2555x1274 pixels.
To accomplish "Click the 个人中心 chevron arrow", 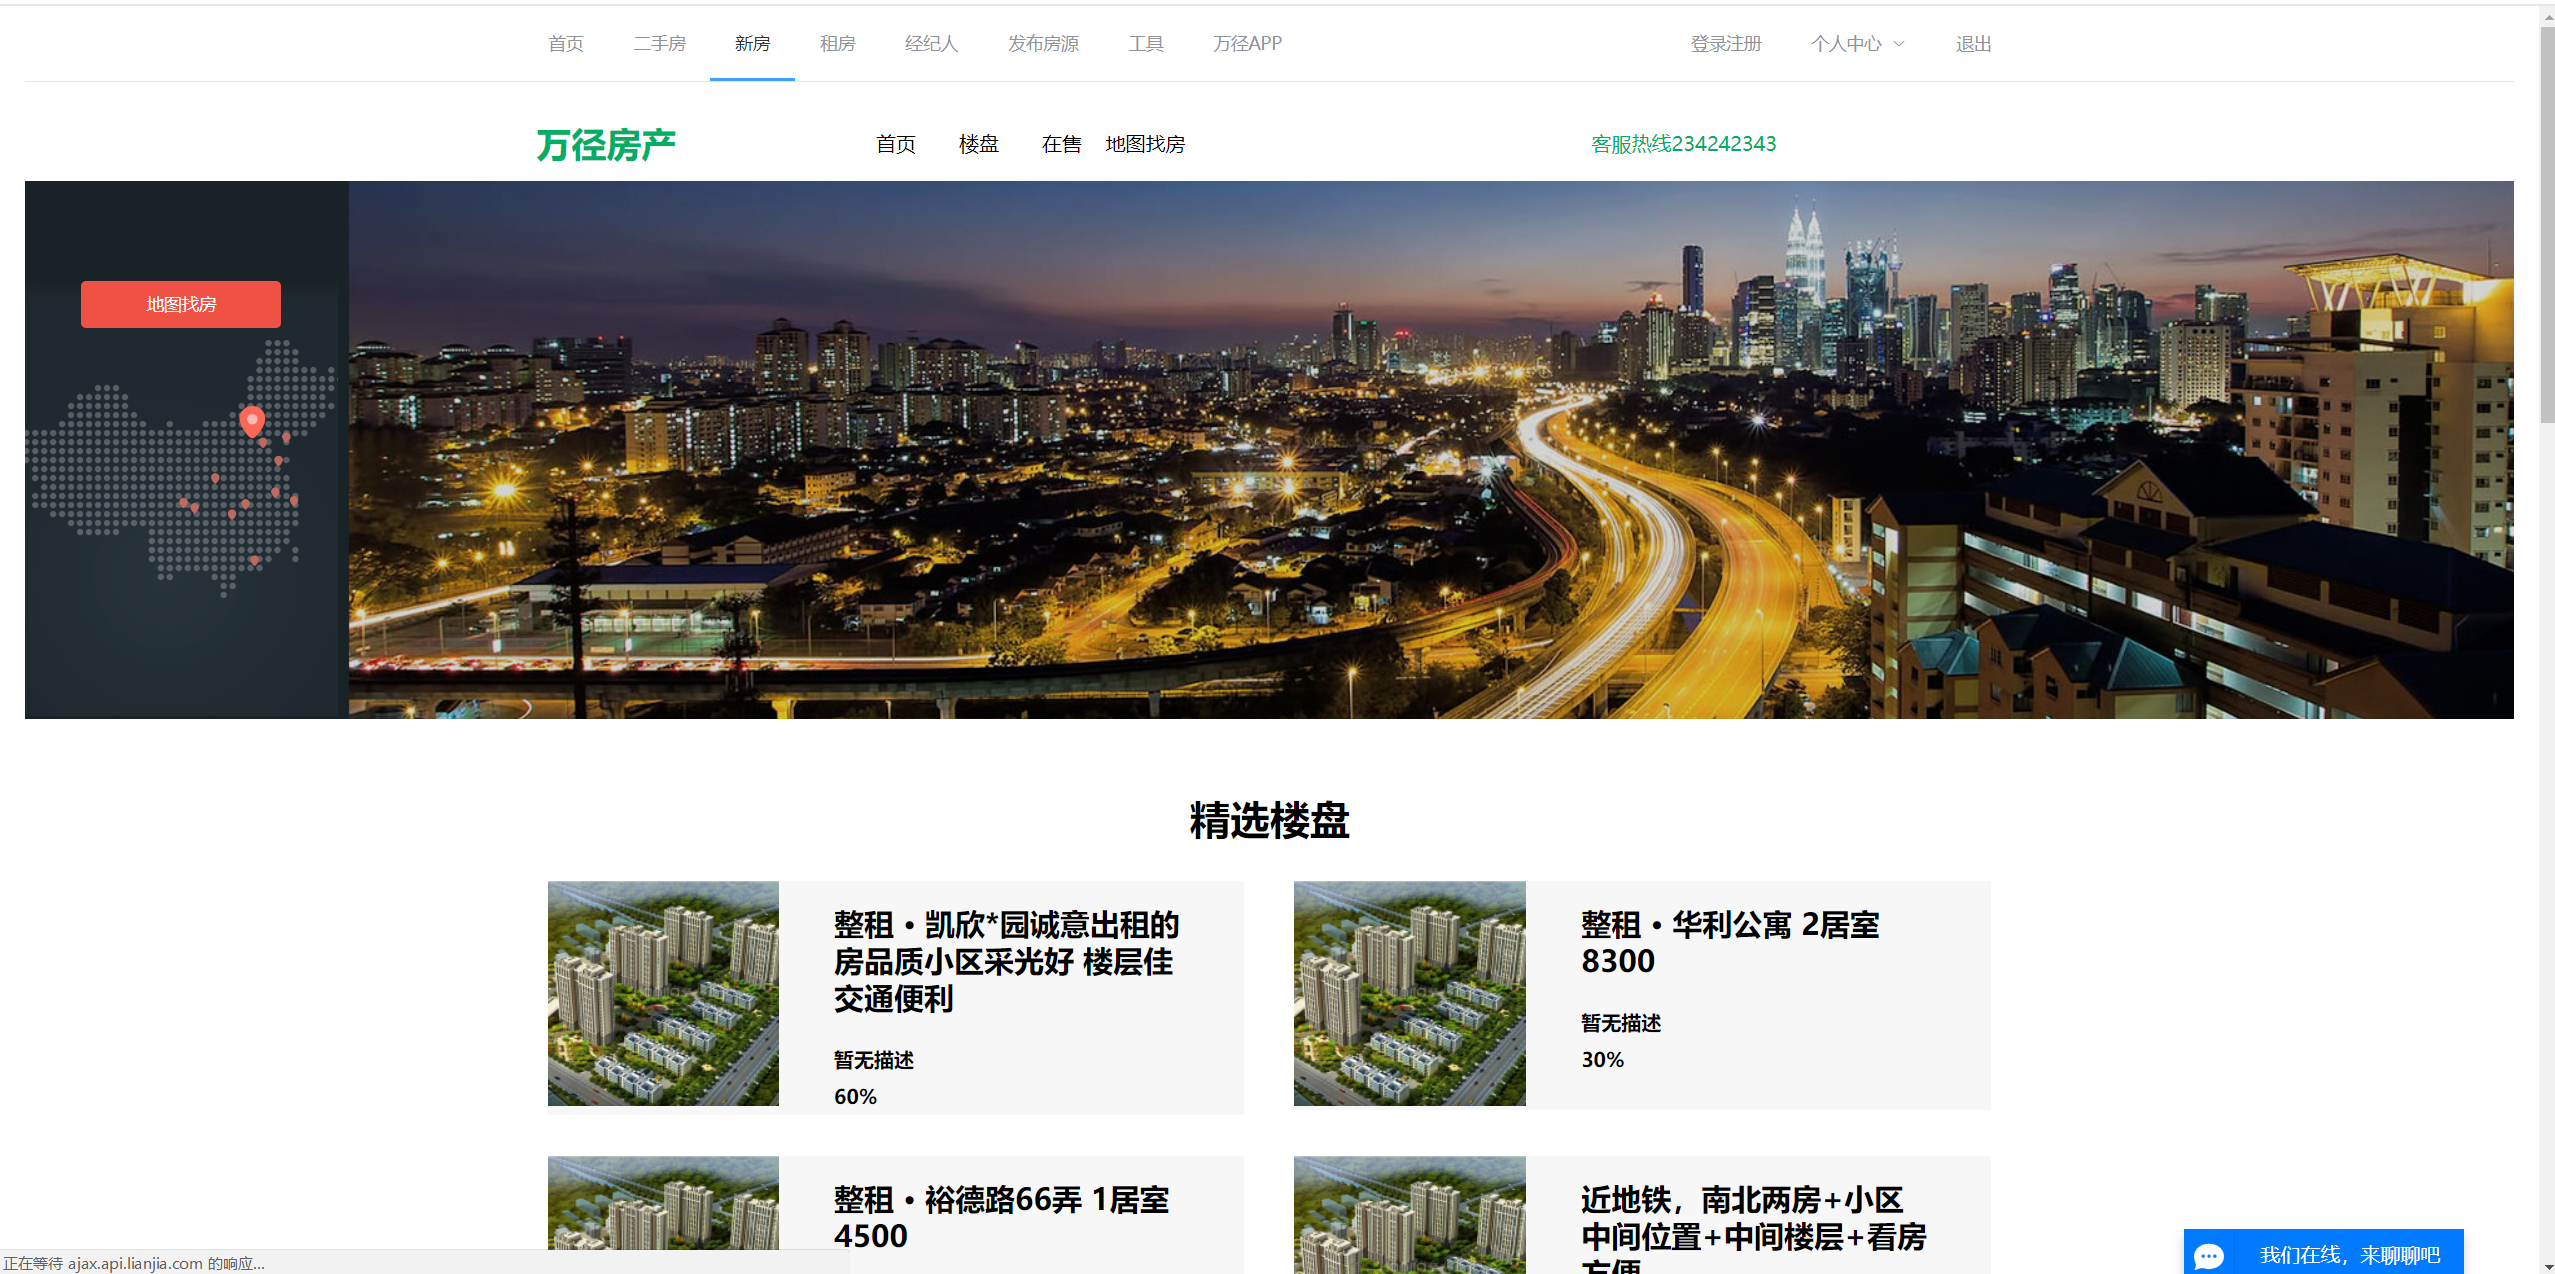I will pos(1898,44).
